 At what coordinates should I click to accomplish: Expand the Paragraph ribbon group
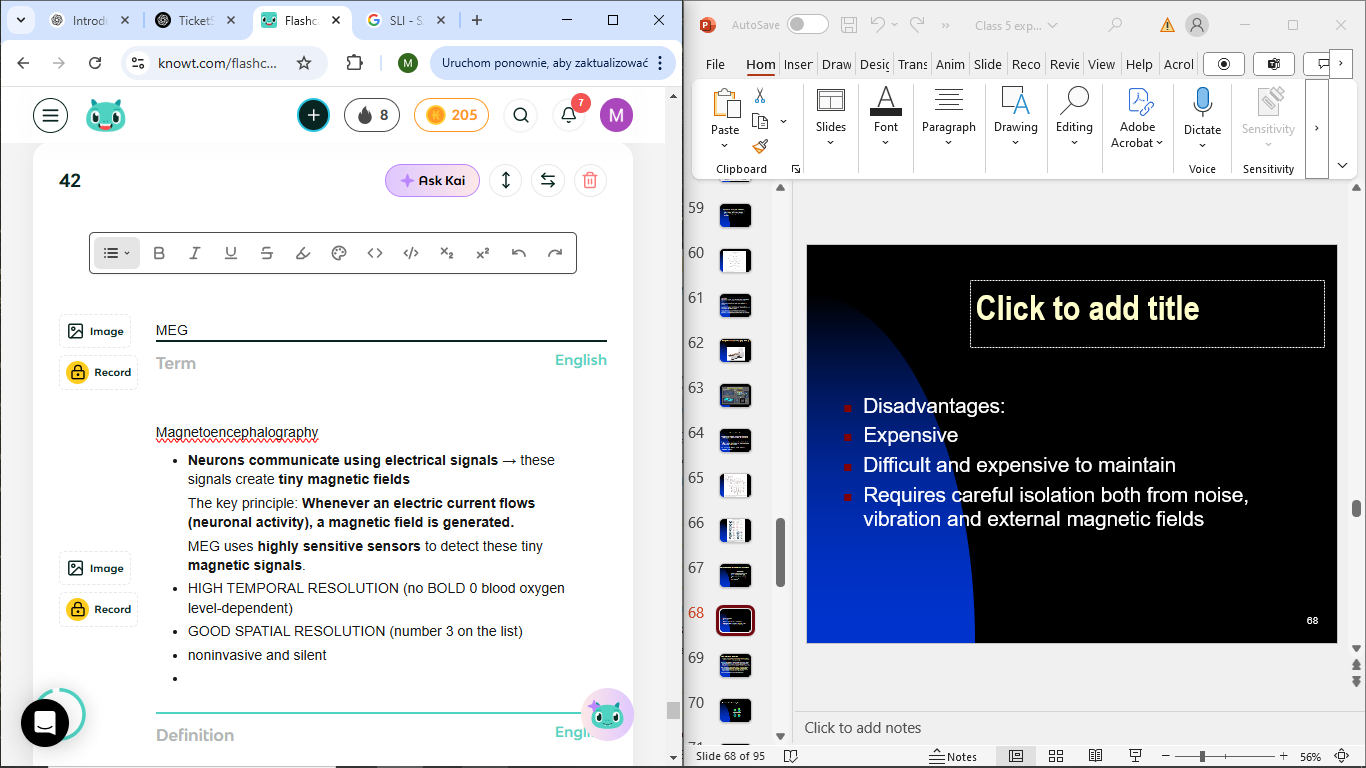[x=948, y=117]
